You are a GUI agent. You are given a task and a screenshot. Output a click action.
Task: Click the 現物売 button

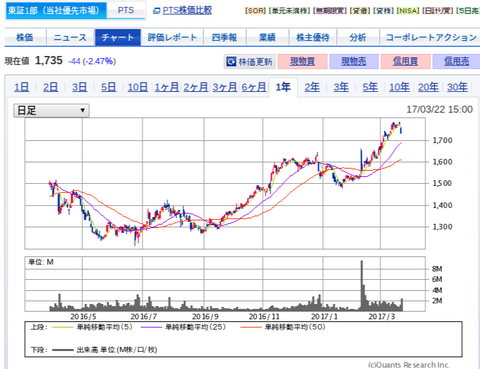tap(354, 62)
